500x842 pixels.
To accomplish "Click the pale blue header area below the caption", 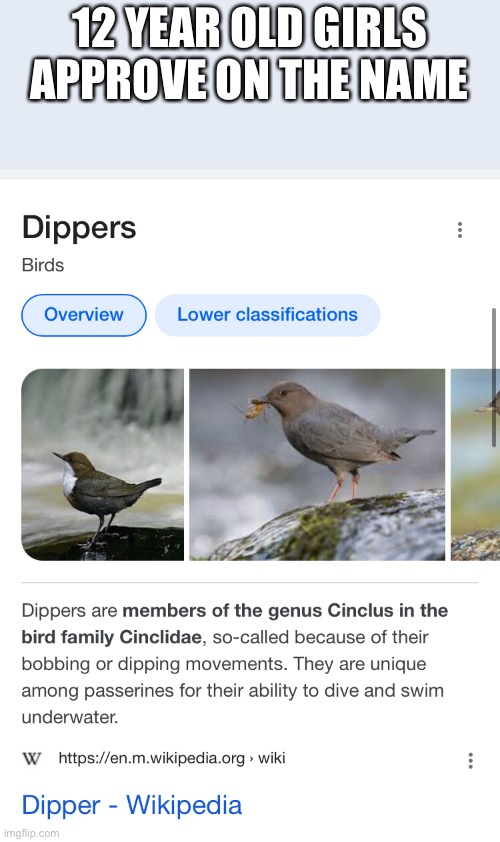I will point(250,137).
